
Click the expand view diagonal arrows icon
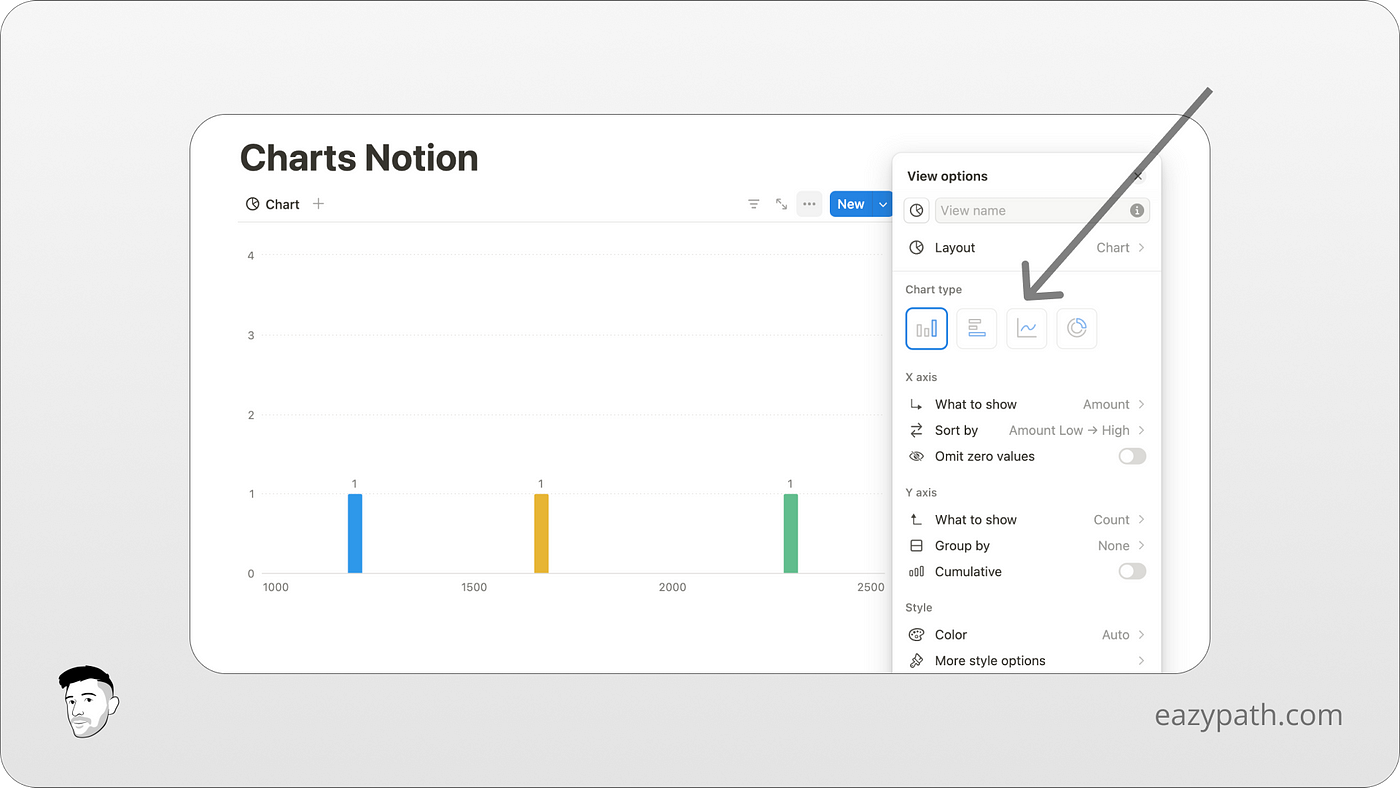781,204
